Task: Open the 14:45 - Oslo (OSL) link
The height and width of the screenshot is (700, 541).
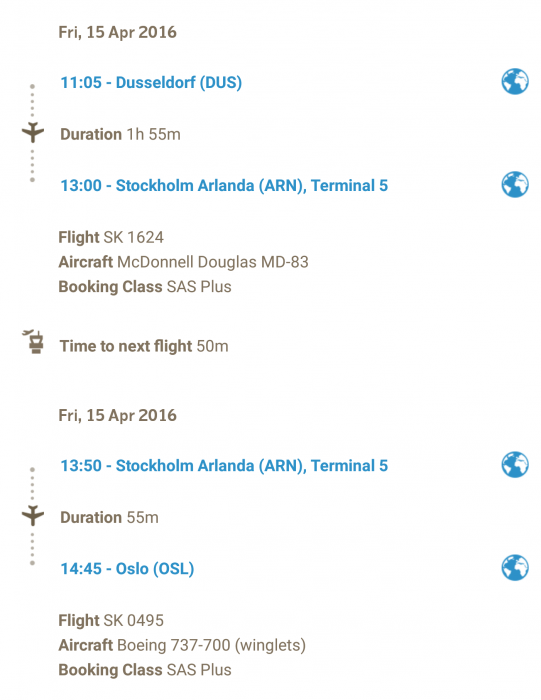Action: click(x=127, y=569)
